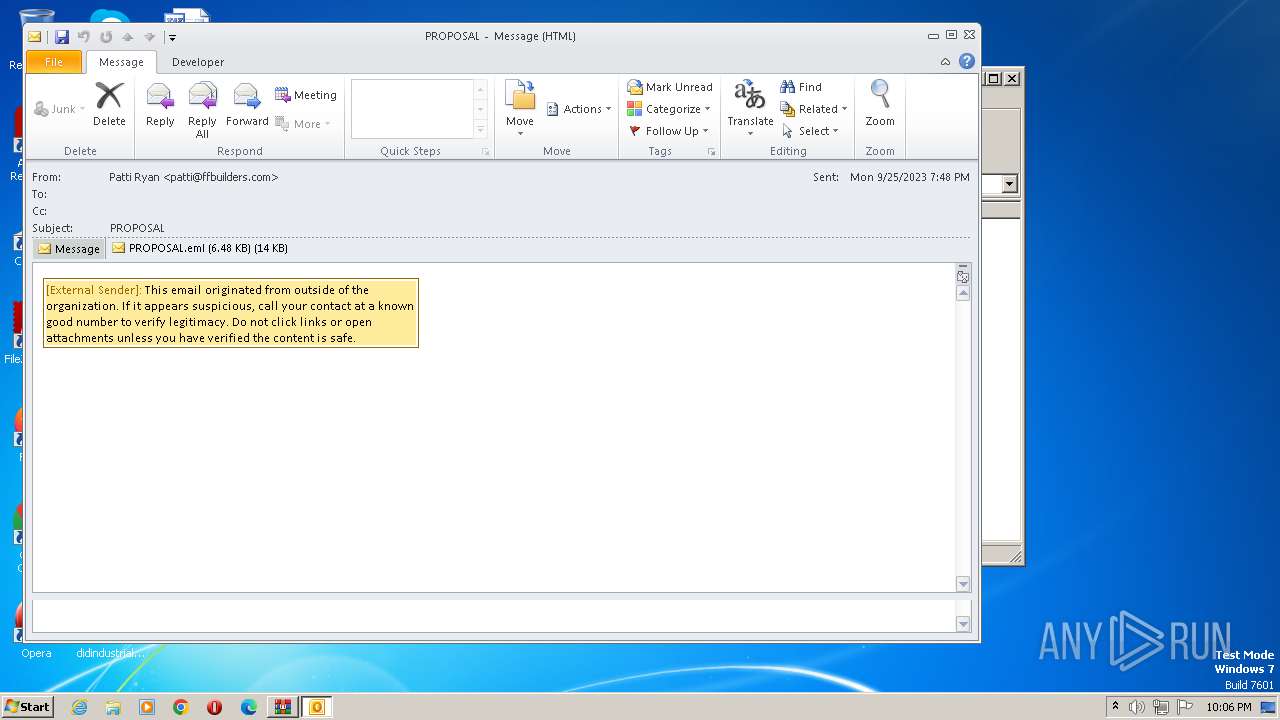Open the Action Center flag icon
Screen dimensions: 1280x720
pos(1185,707)
